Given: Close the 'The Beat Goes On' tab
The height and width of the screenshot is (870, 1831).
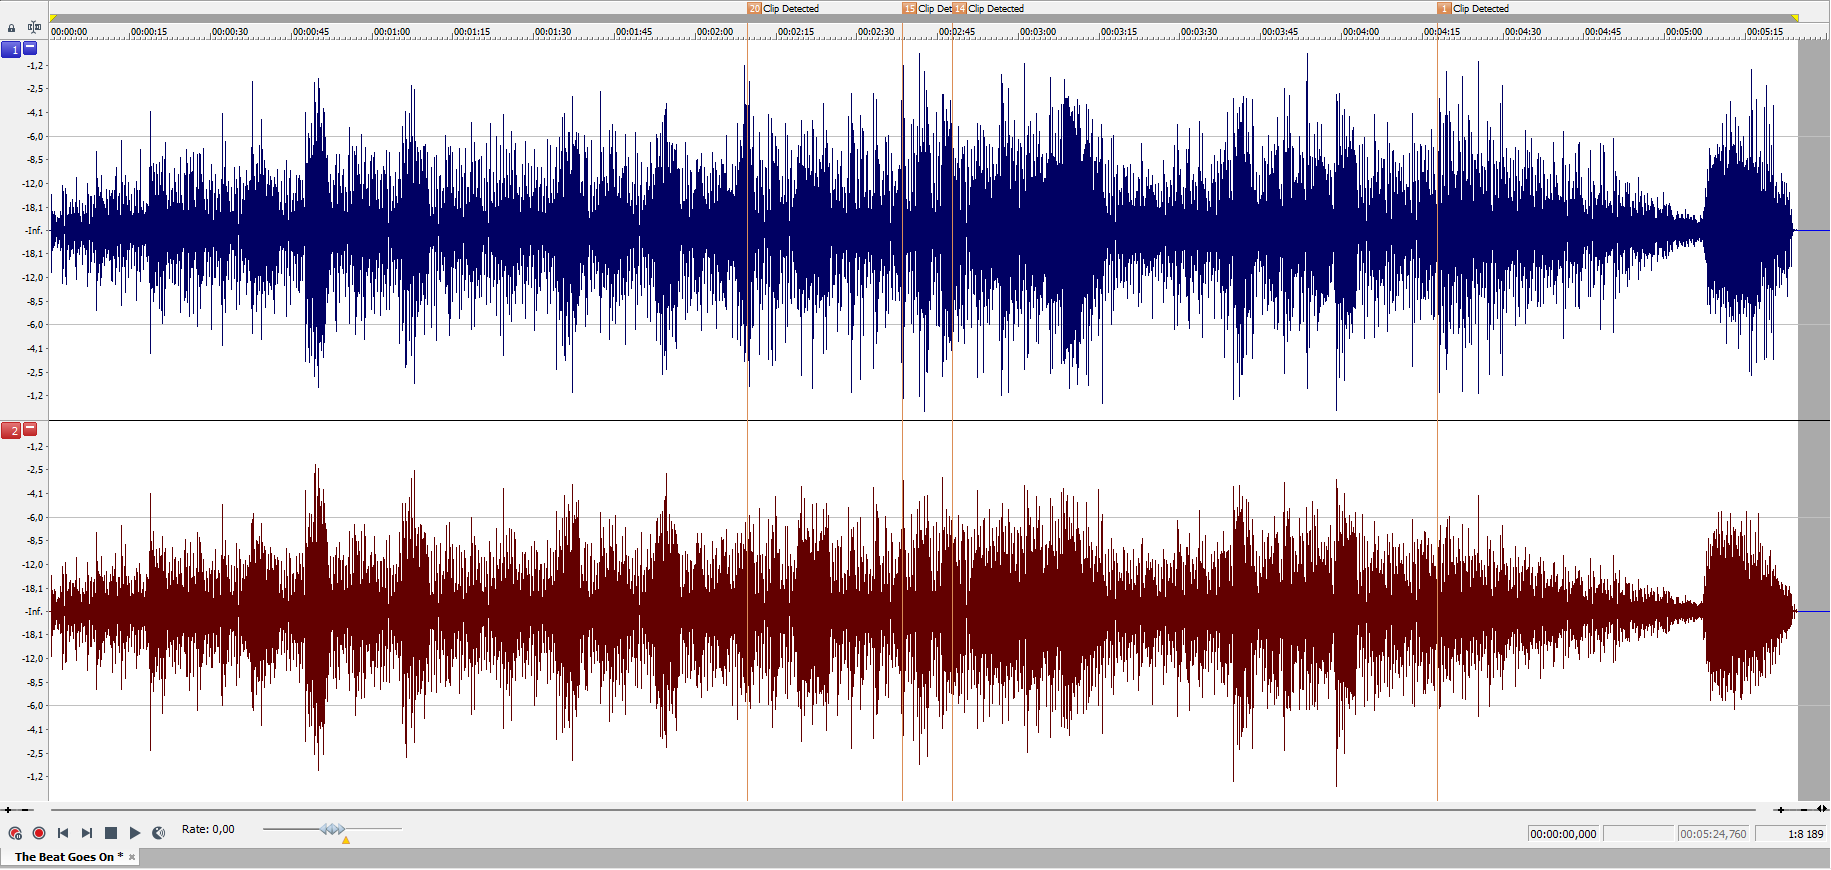Looking at the screenshot, I should (132, 857).
